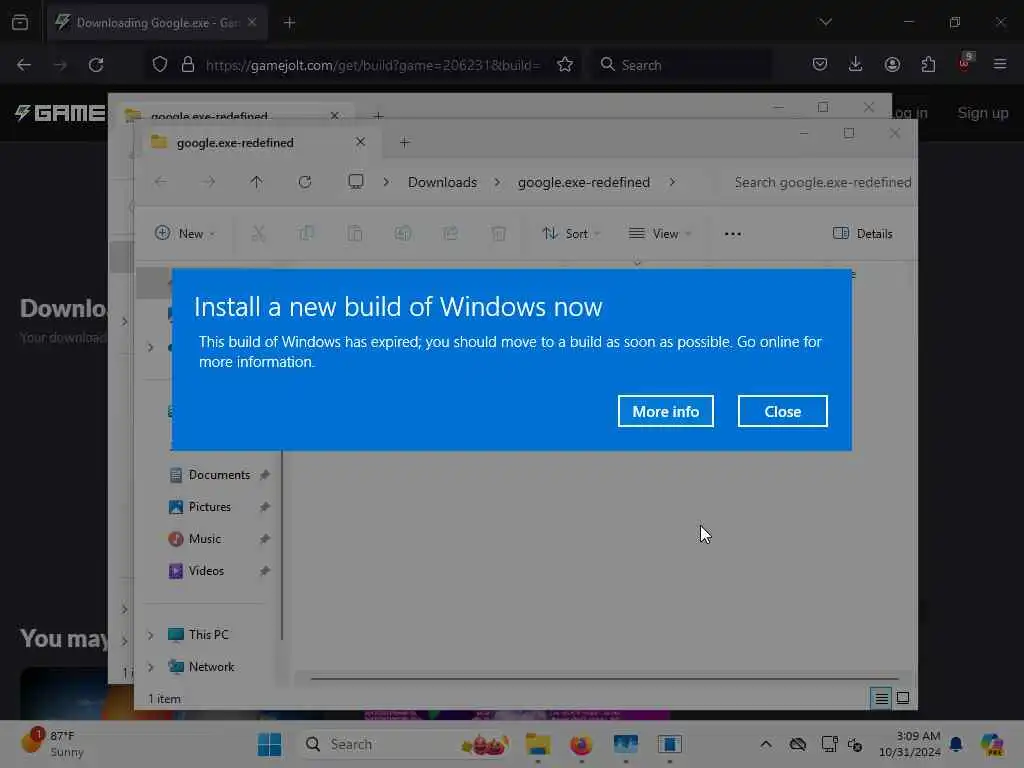Open Firefox application hamburger menu
The width and height of the screenshot is (1024, 768).
[x=1000, y=64]
